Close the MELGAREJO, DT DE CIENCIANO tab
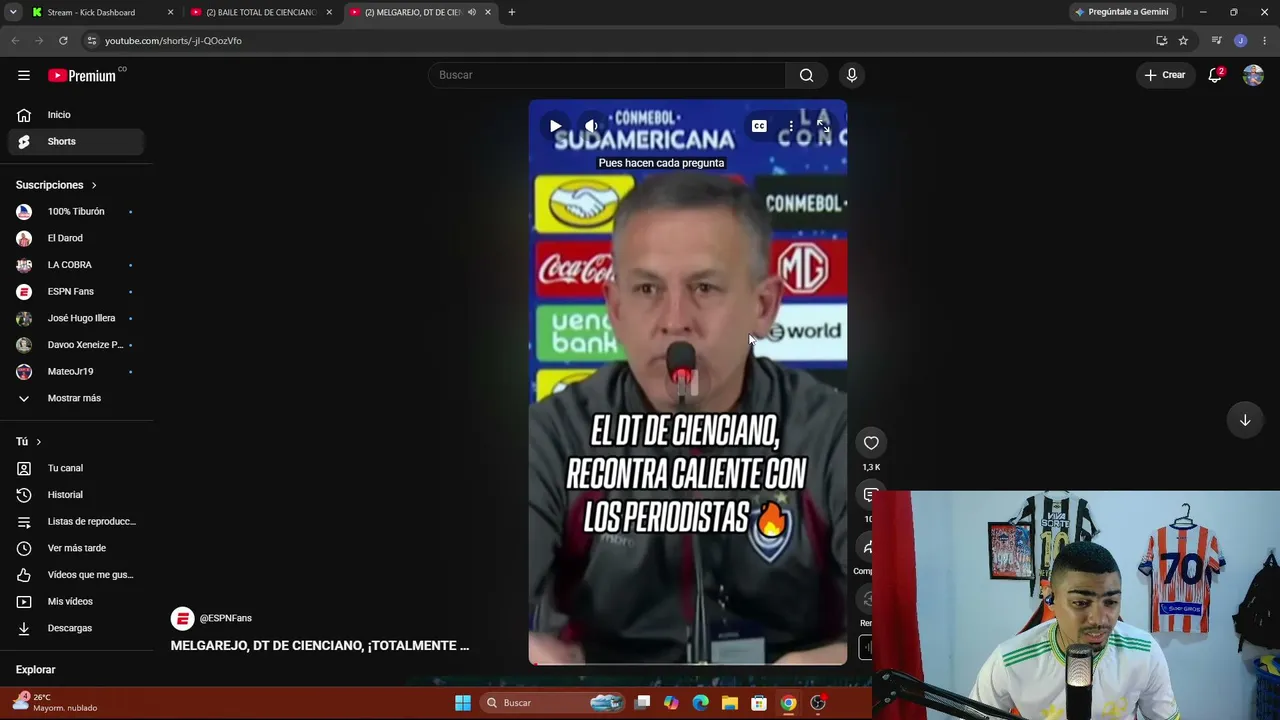 click(x=488, y=12)
